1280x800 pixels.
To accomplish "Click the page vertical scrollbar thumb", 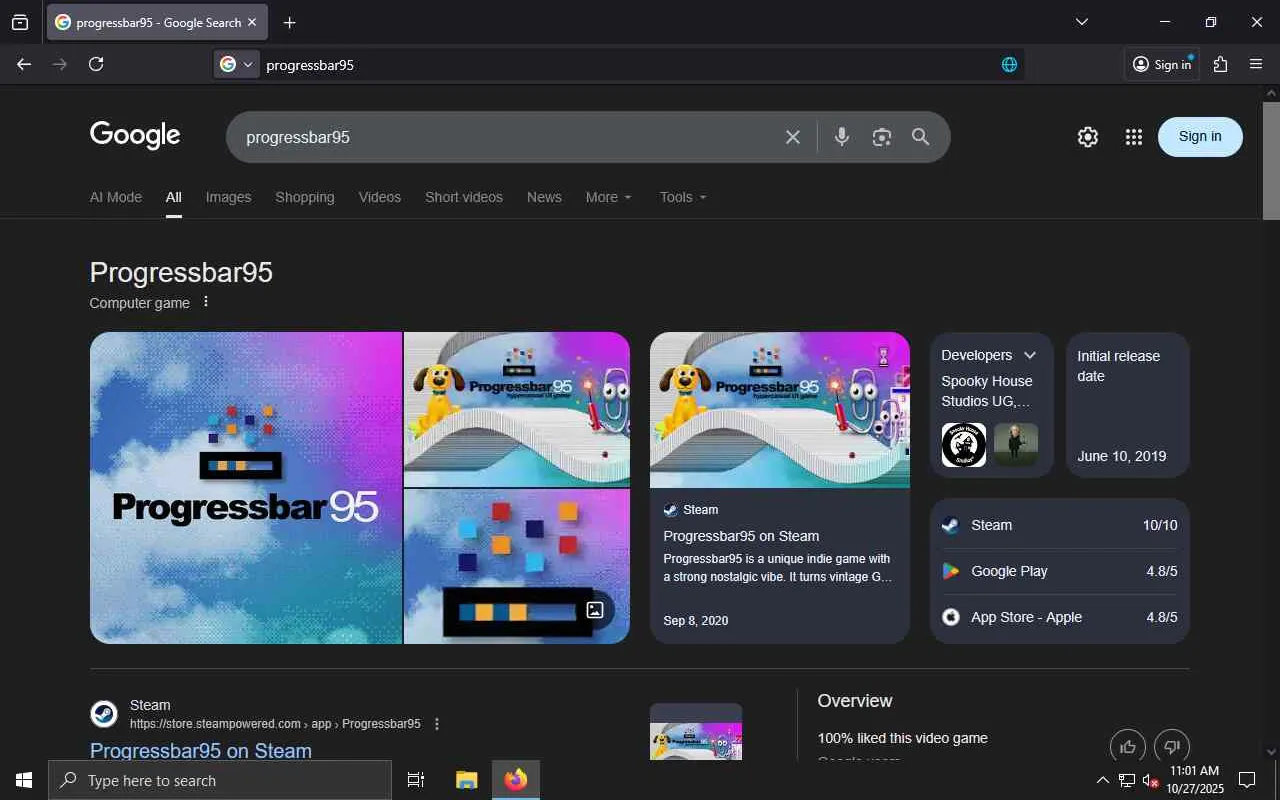I will (1271, 160).
